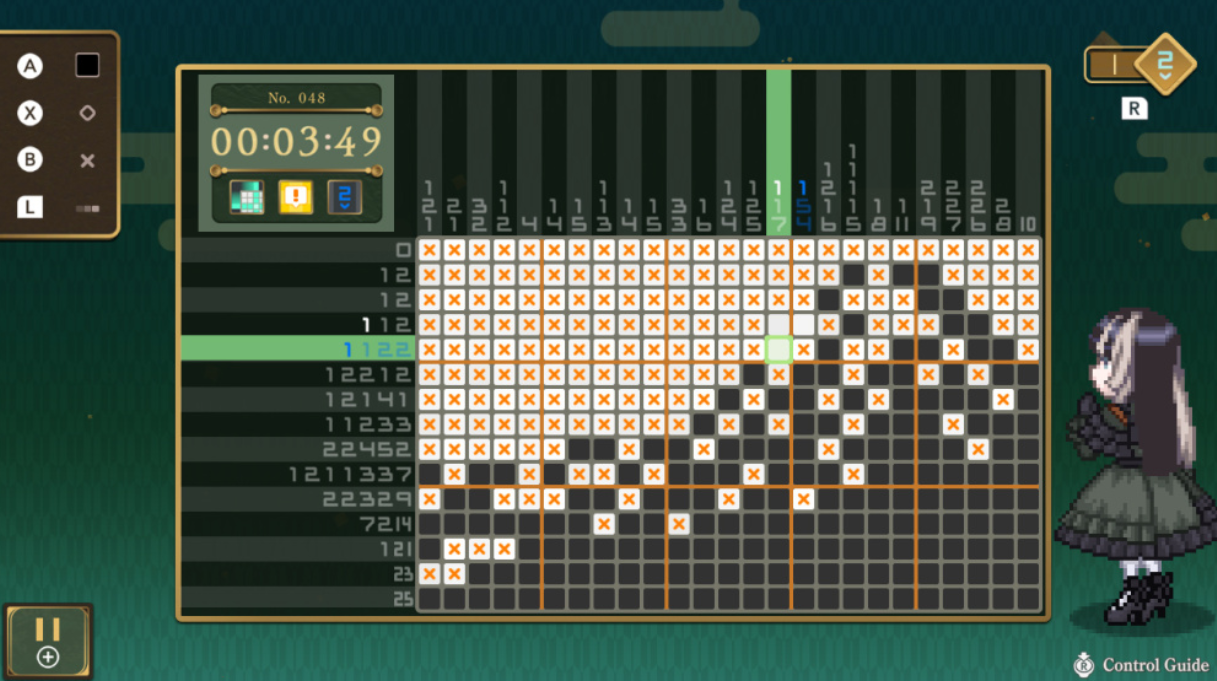
Task: Click the controller icon beside Control Guide
Action: (x=1086, y=665)
